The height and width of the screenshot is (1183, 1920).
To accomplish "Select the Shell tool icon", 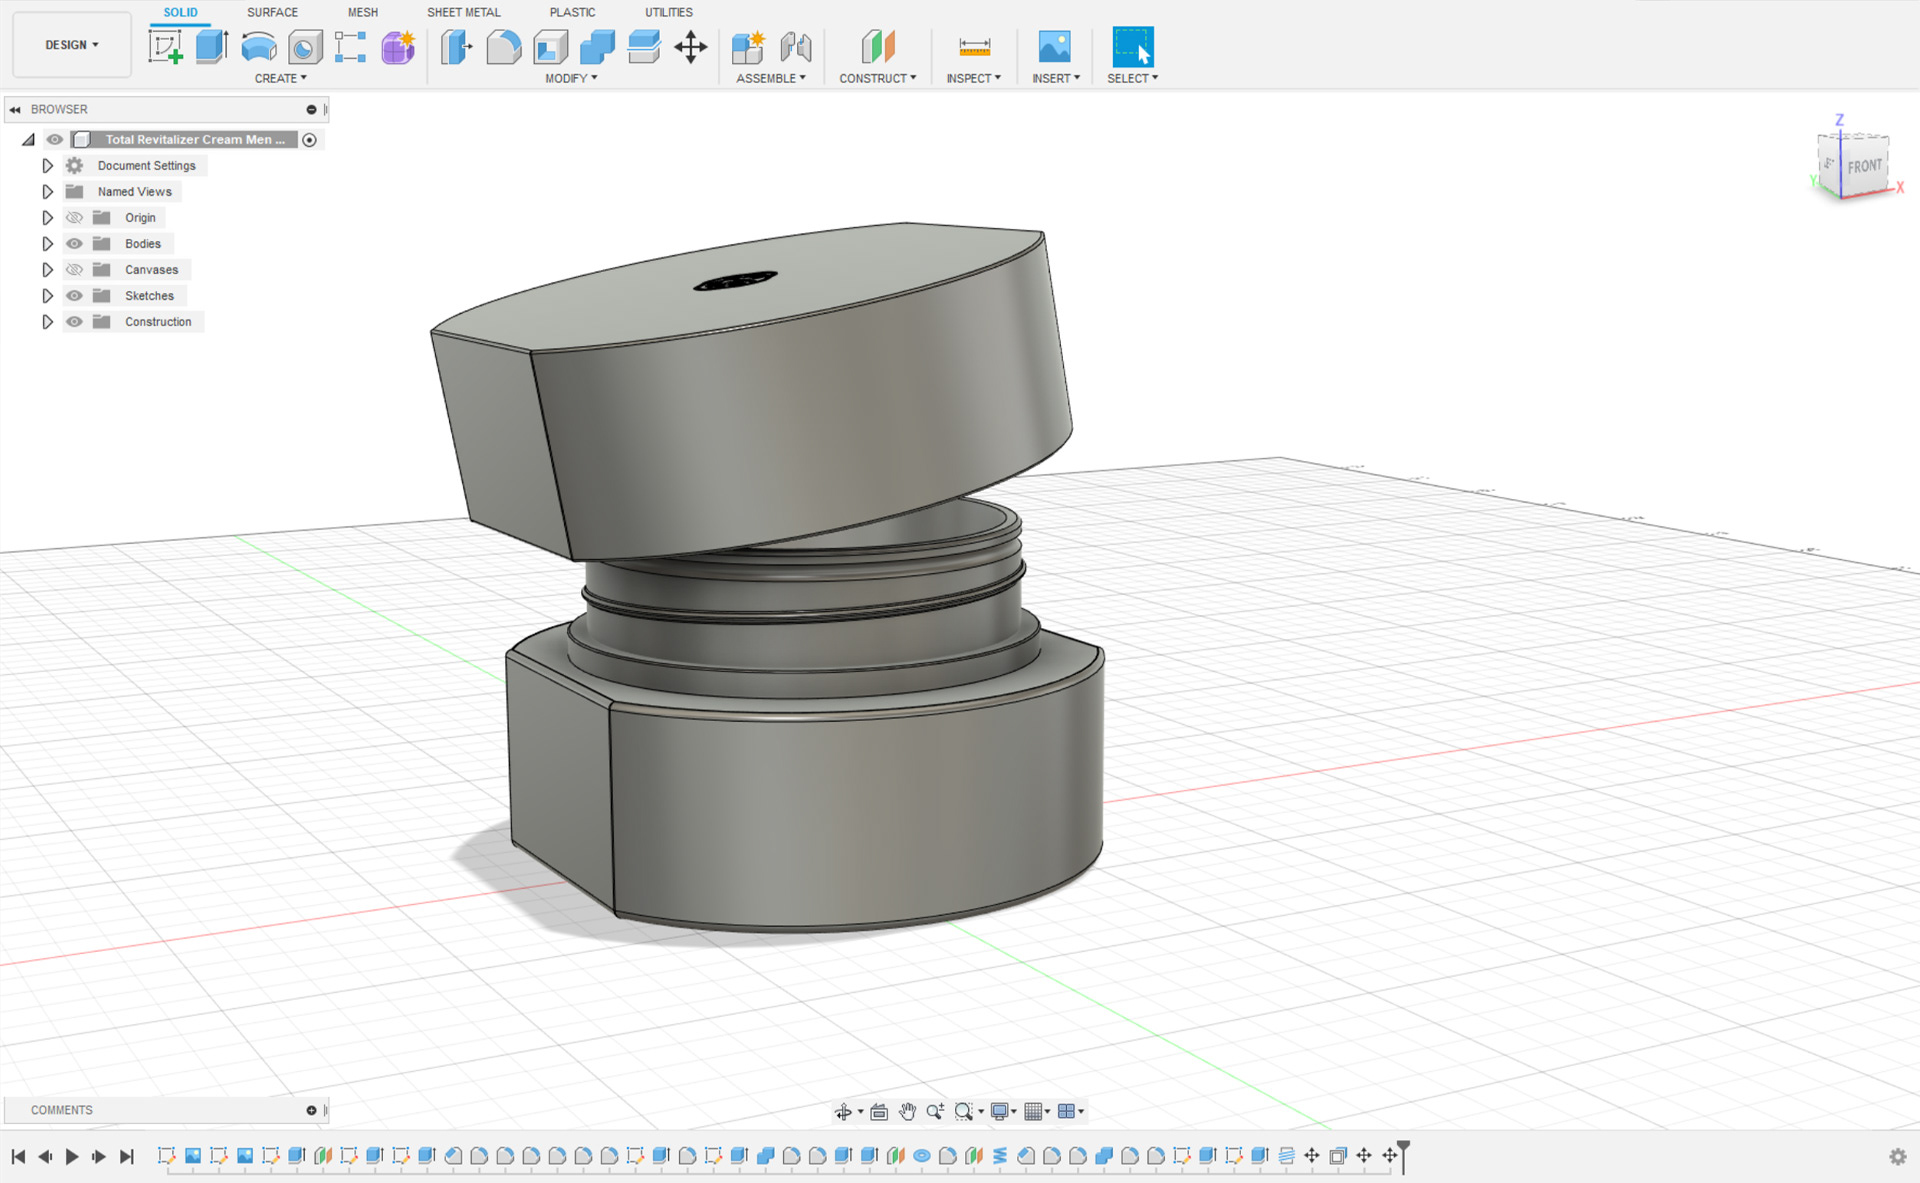I will tap(550, 47).
